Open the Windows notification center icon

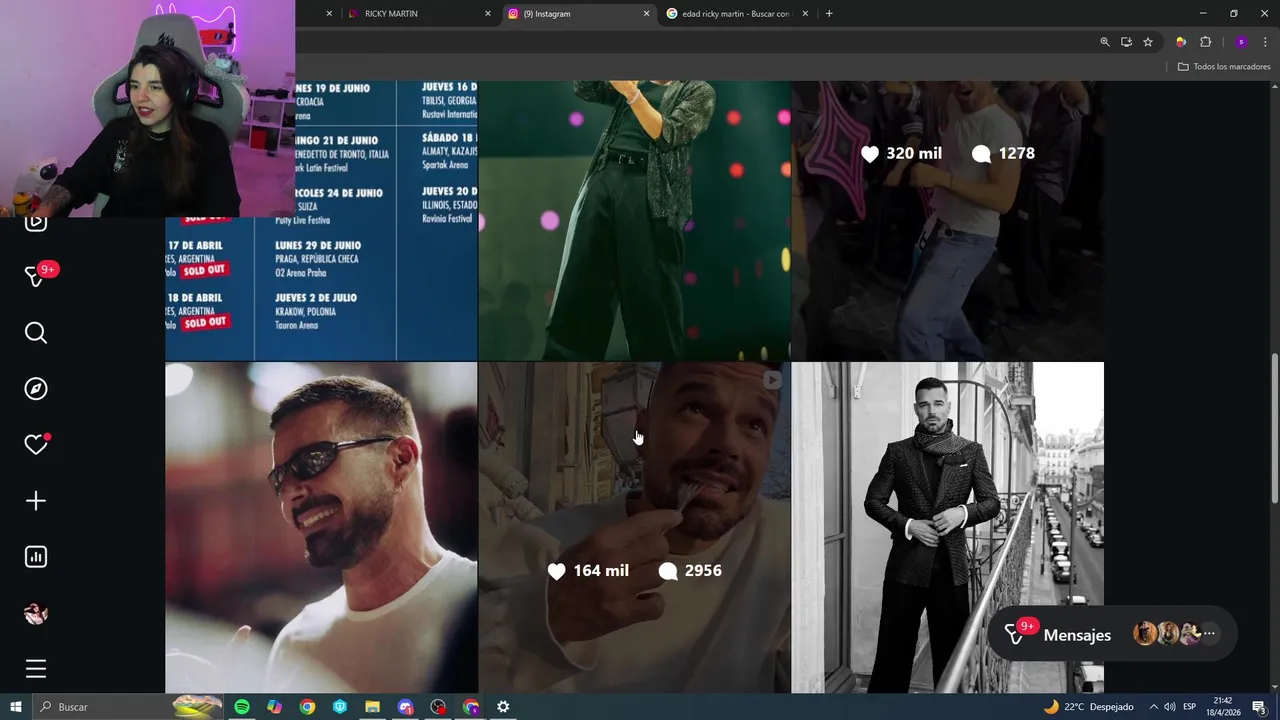click(x=1259, y=707)
